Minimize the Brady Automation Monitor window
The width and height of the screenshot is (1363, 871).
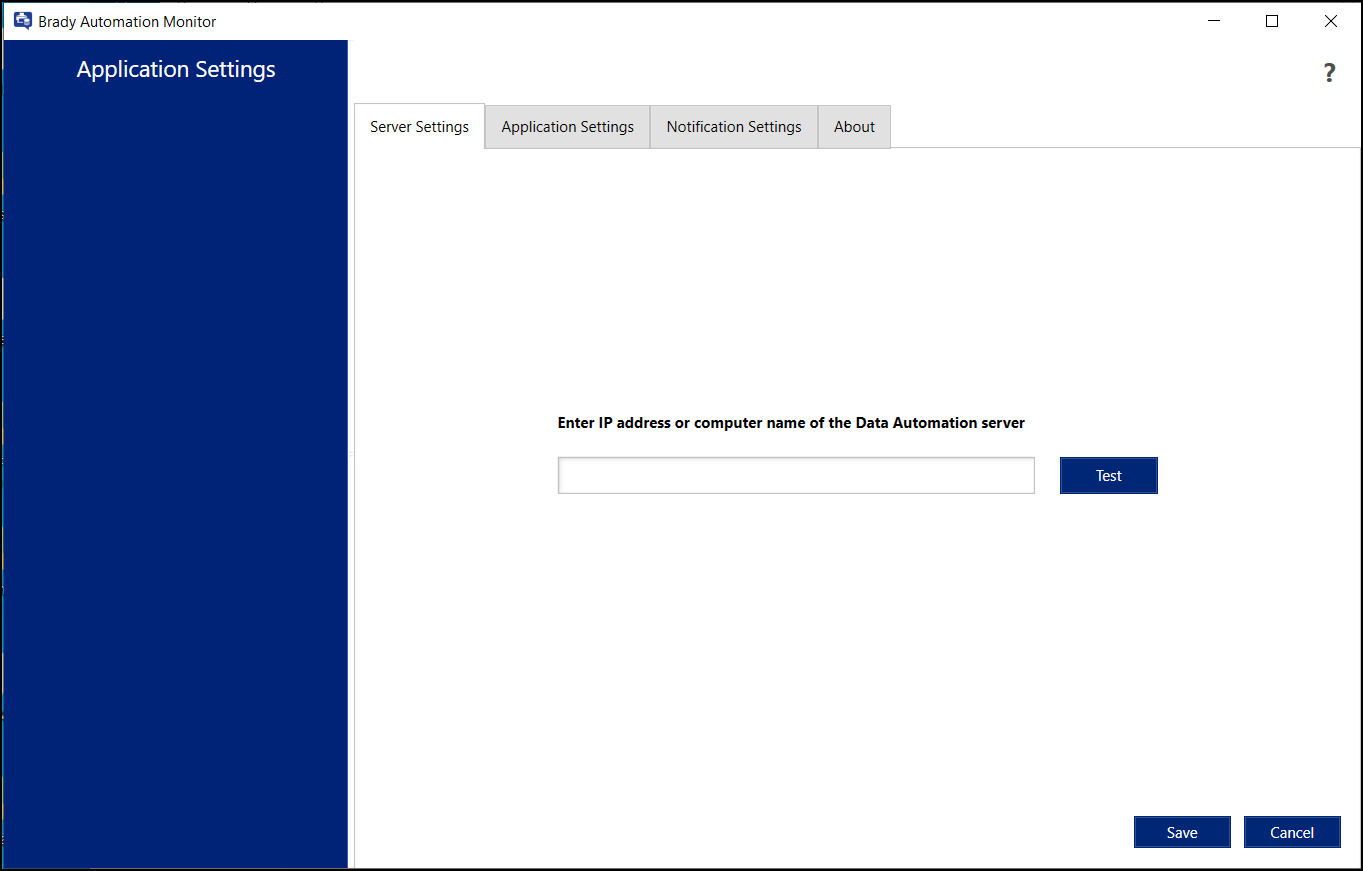point(1213,21)
